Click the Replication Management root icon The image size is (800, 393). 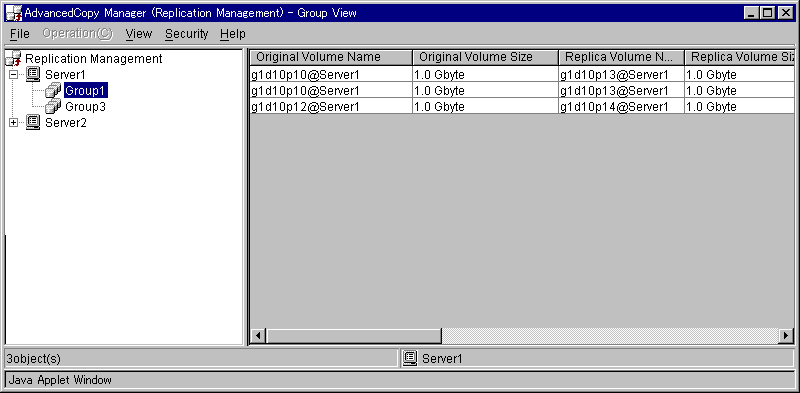14,59
